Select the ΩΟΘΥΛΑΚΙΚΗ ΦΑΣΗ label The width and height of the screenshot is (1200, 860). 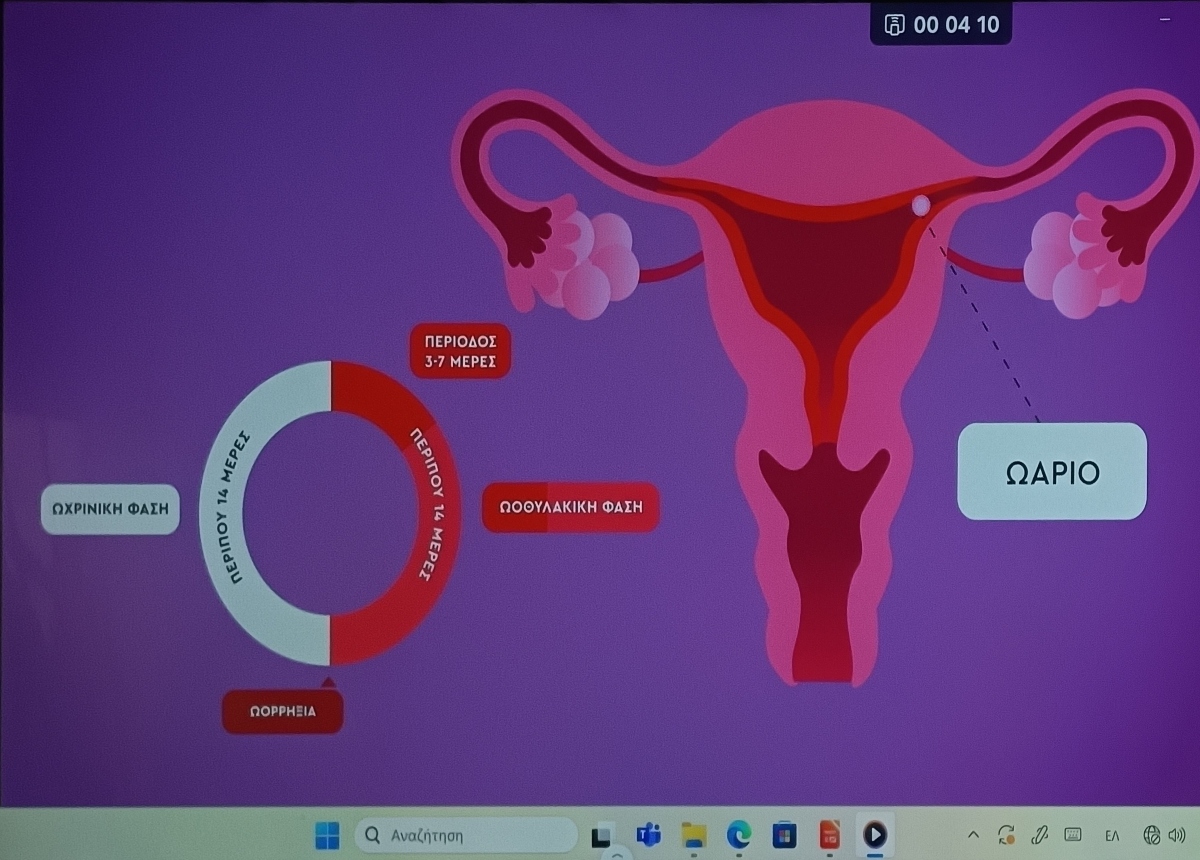tap(571, 508)
